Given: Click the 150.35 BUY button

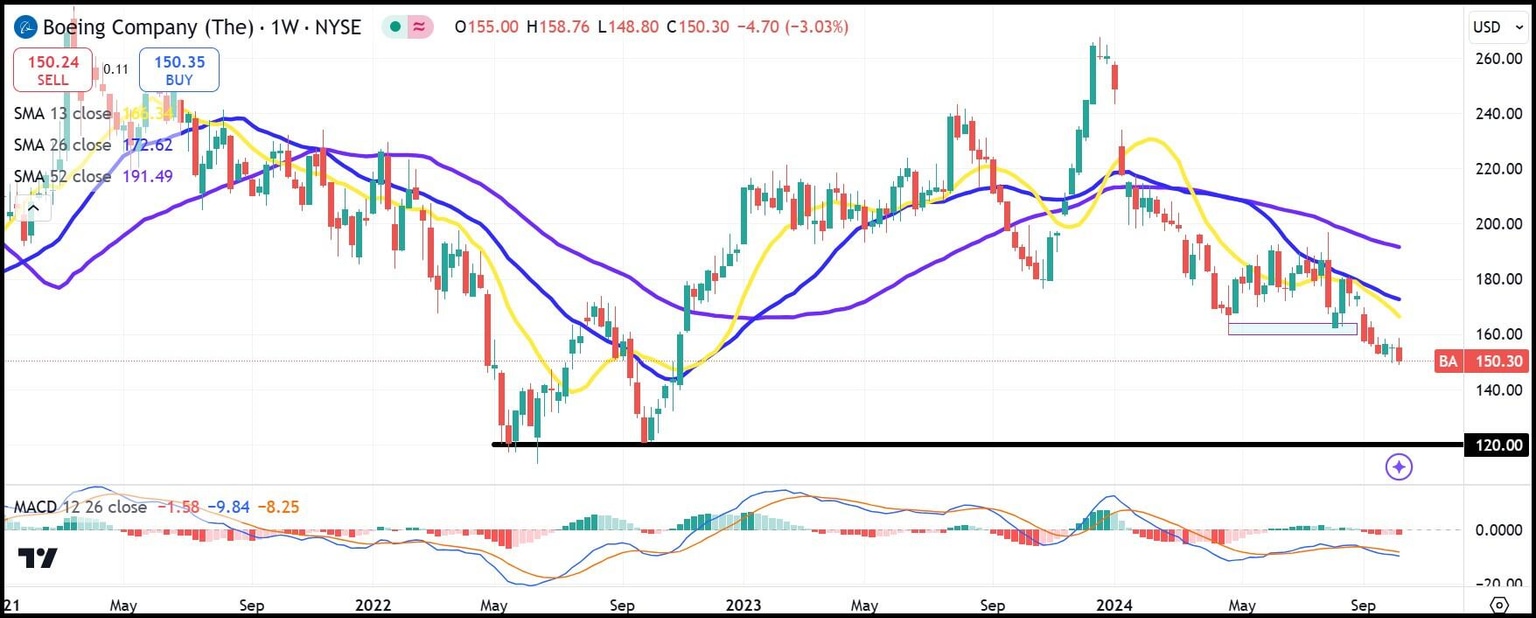Looking at the screenshot, I should click(x=179, y=70).
